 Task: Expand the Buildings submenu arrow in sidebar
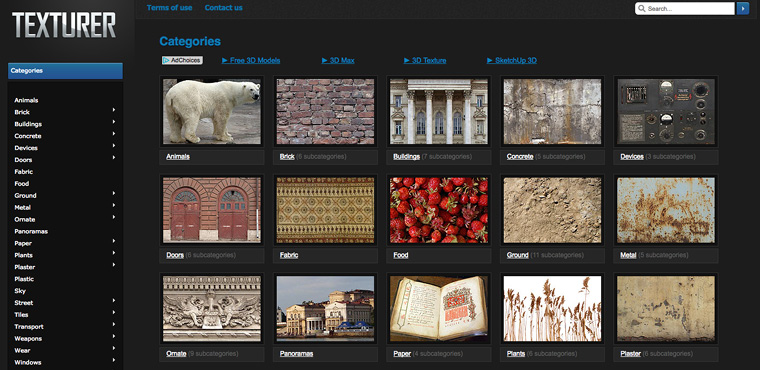click(114, 122)
